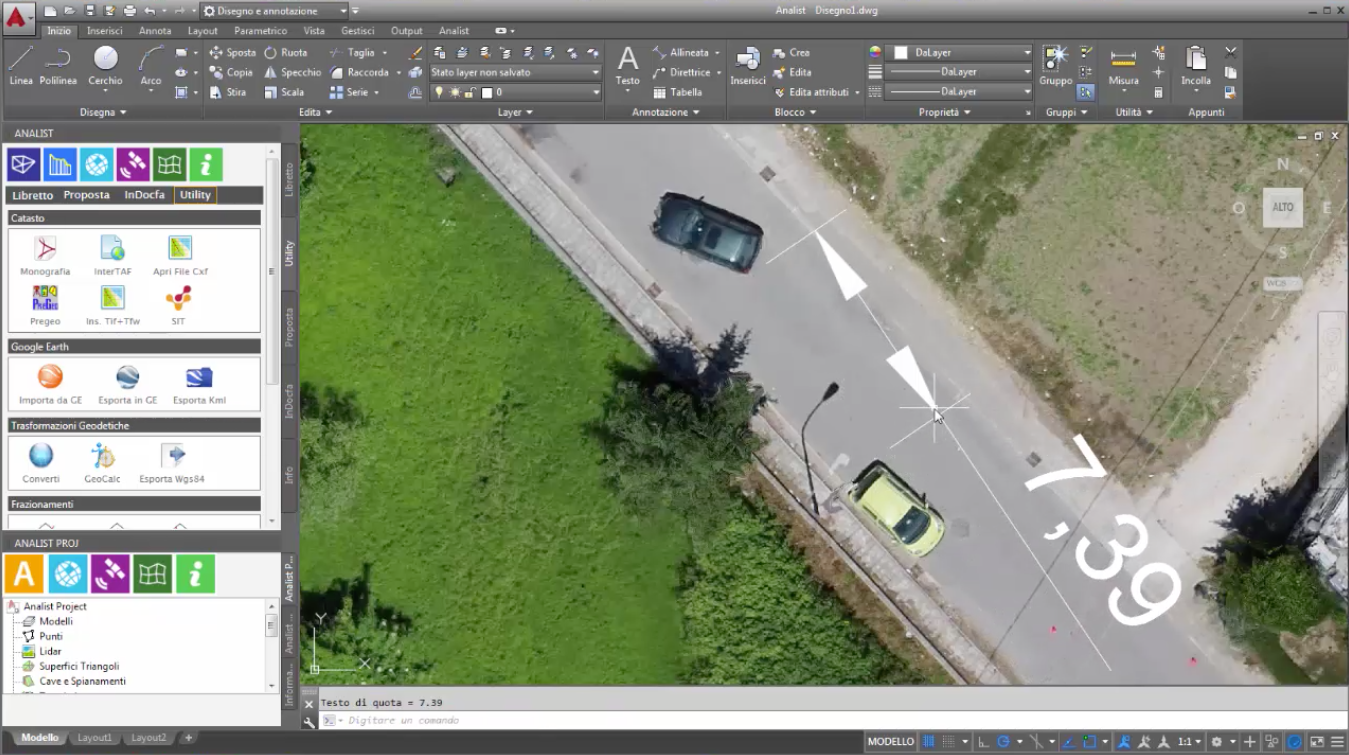Pick the Arco arc tool
The image size is (1349, 755).
tap(150, 66)
